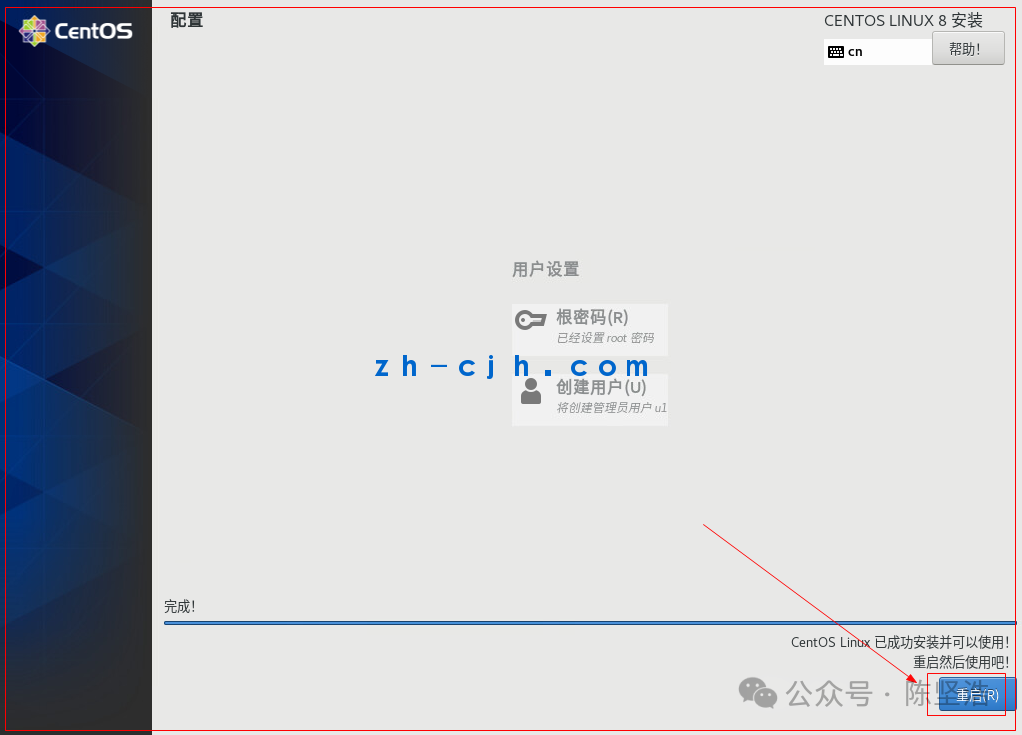Screen dimensions: 1022x735
Task: Click the 配置 page title
Action: [x=187, y=20]
